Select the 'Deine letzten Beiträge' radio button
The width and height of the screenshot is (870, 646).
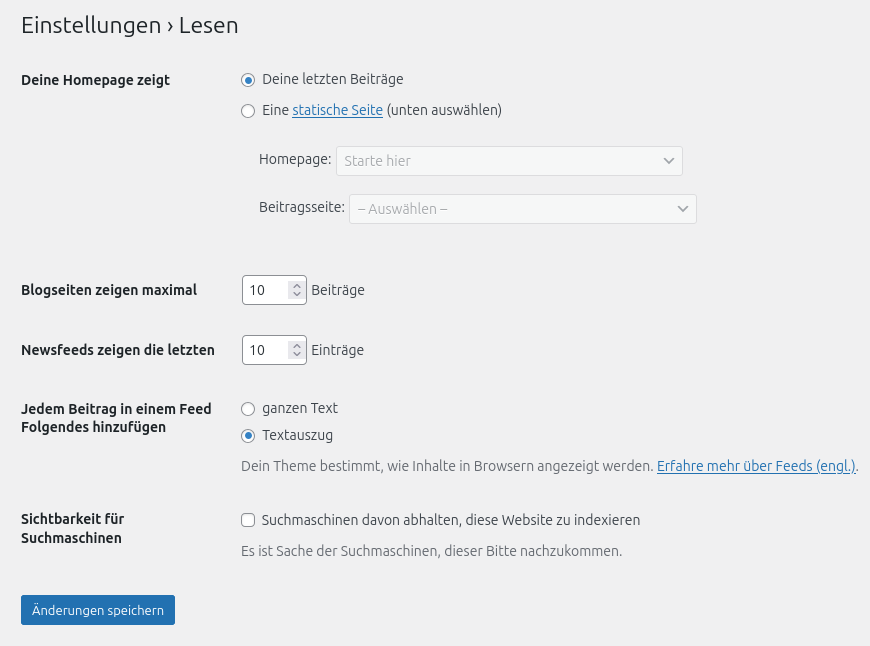tap(248, 80)
